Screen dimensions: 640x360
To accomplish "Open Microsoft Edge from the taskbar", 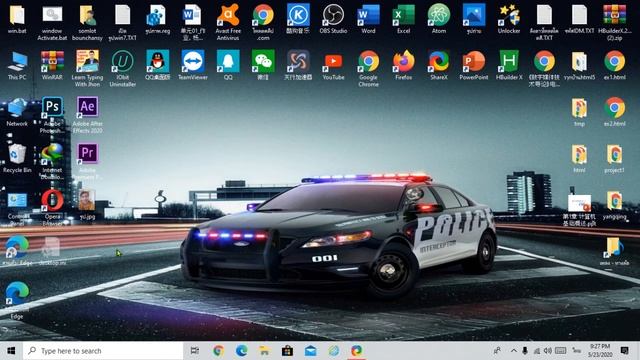I will pos(241,351).
